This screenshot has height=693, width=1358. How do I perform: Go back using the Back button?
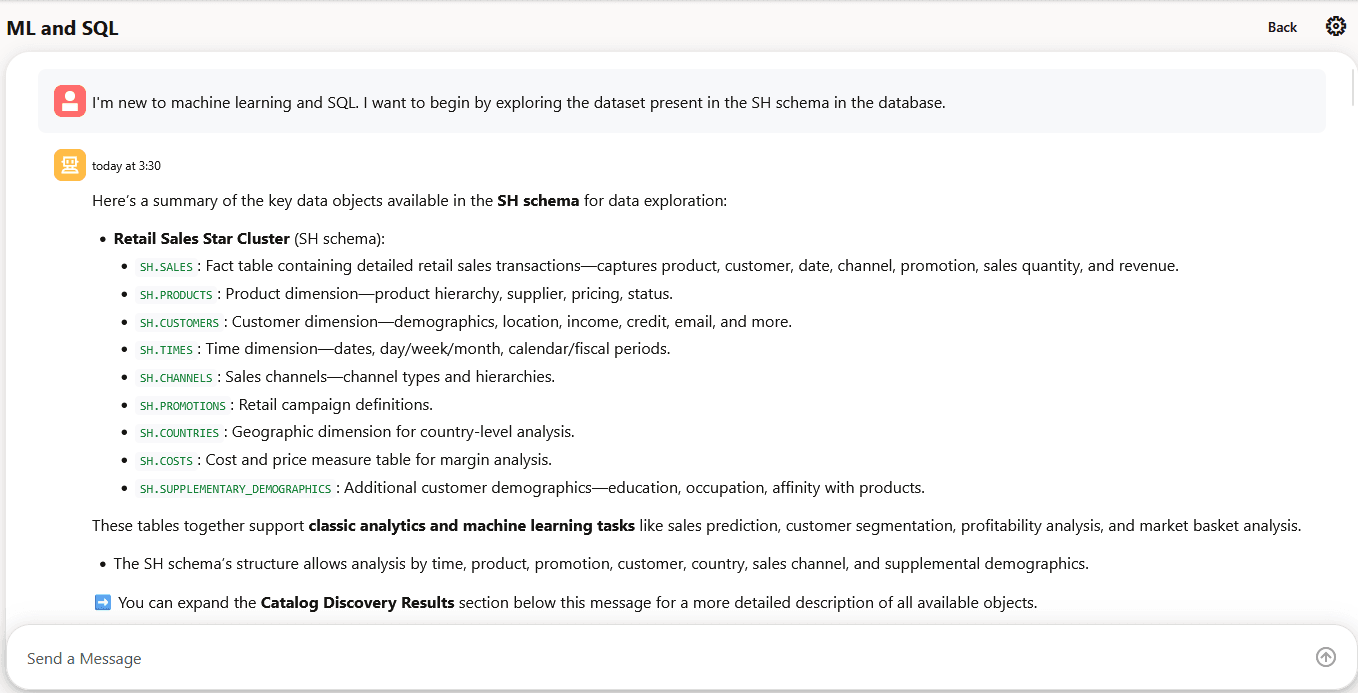(1282, 27)
